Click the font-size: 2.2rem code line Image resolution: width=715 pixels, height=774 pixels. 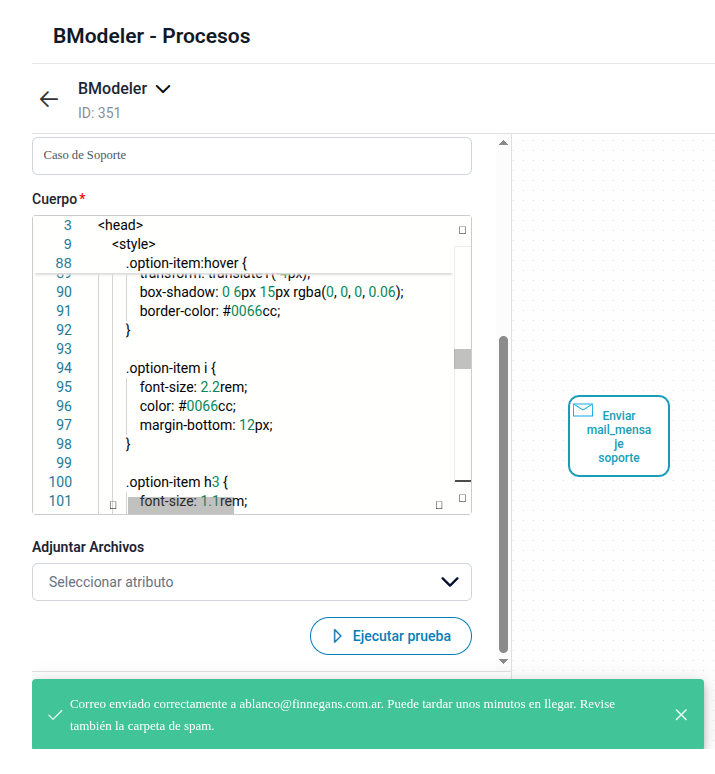194,387
